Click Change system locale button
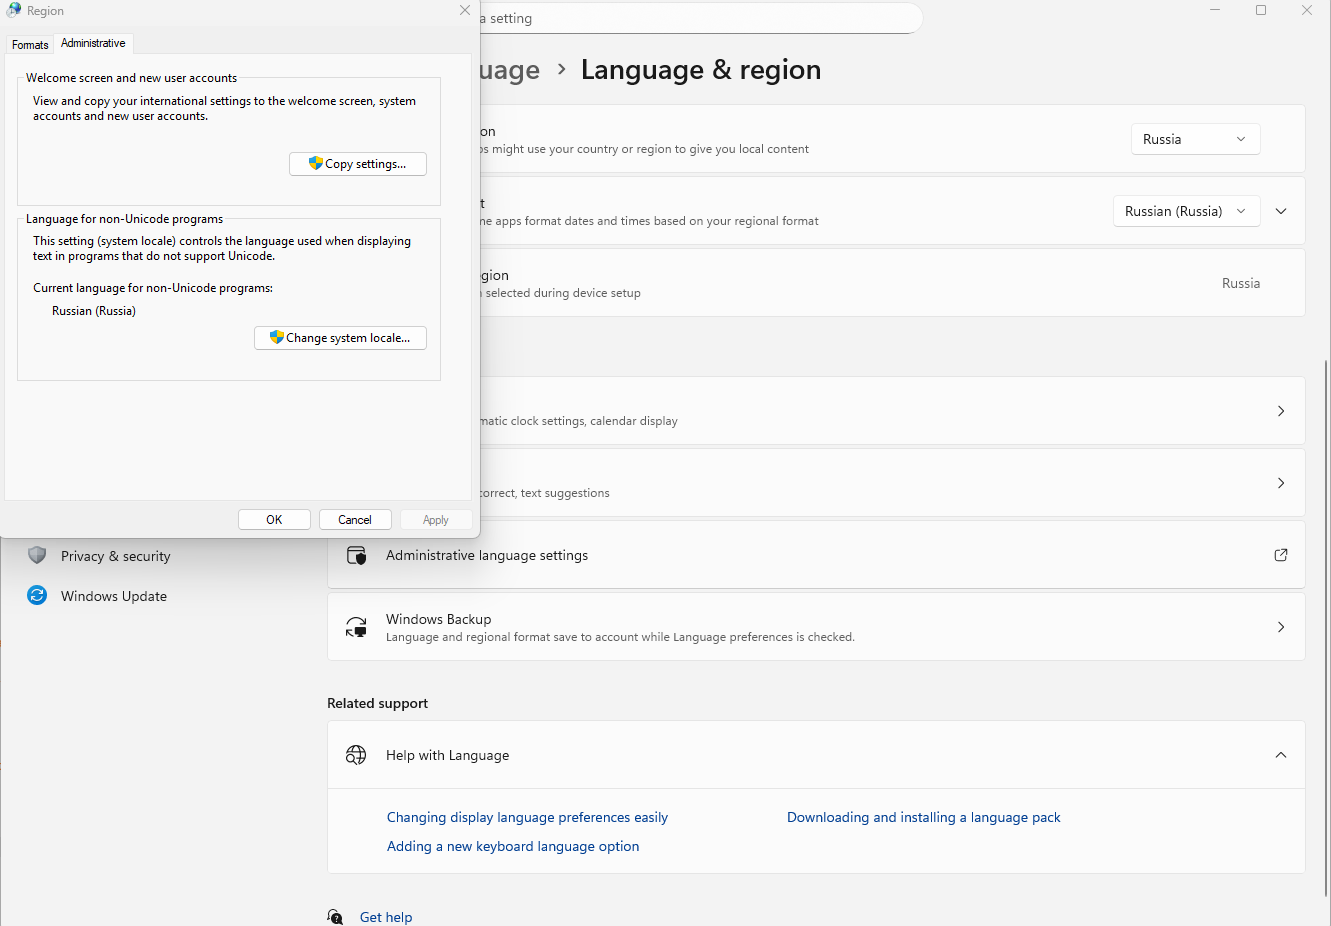 pos(340,338)
